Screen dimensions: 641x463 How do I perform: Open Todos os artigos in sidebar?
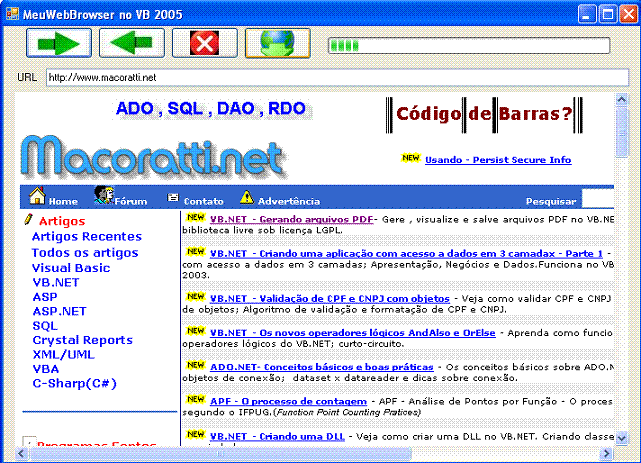tap(85, 253)
